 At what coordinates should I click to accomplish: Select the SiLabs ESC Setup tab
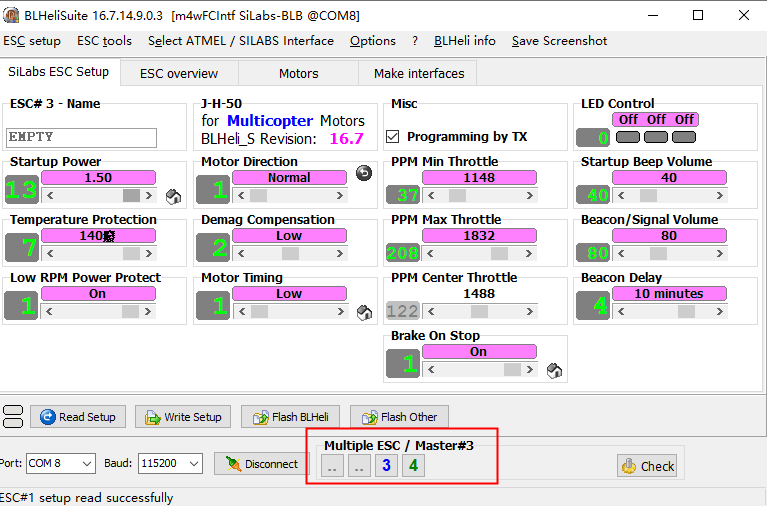(x=59, y=72)
